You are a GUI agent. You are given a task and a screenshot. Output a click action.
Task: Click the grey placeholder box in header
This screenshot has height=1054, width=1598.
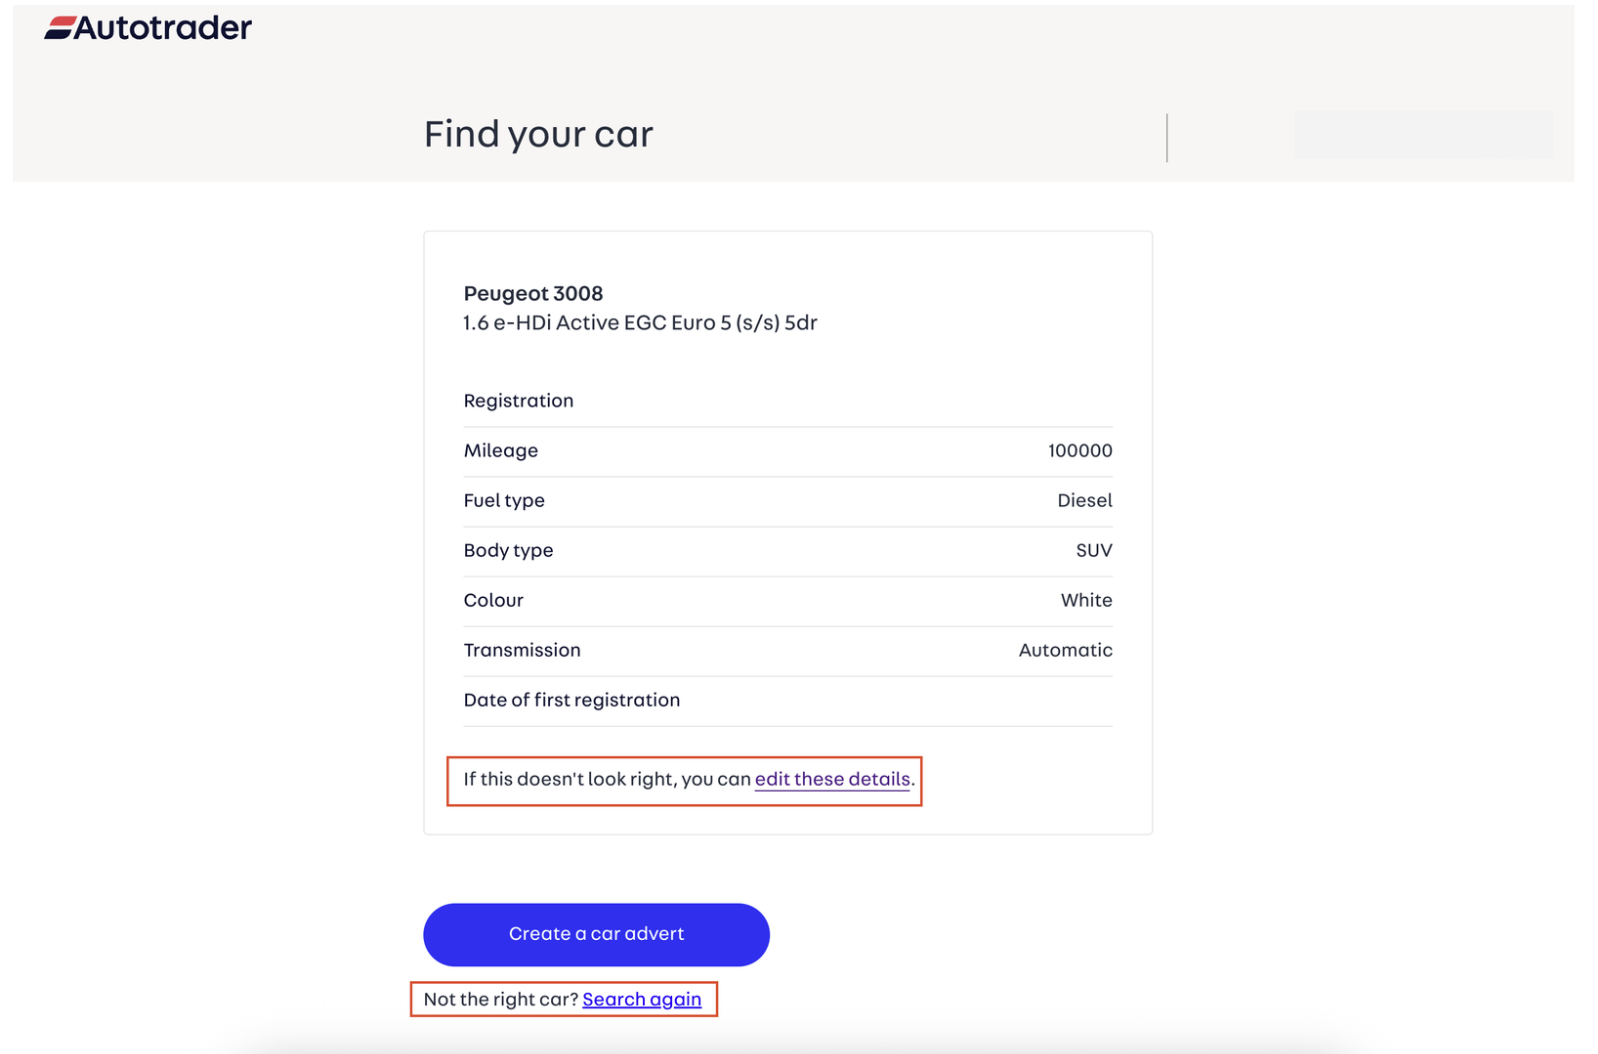point(1423,135)
